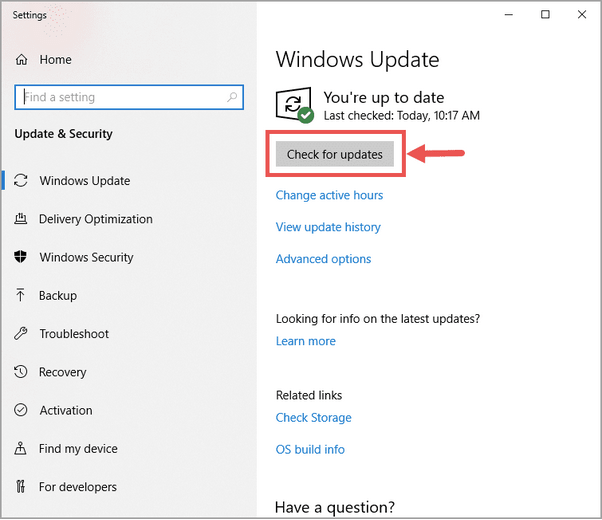The image size is (602, 520).
Task: Focus the Find a setting search box
Action: coord(129,97)
